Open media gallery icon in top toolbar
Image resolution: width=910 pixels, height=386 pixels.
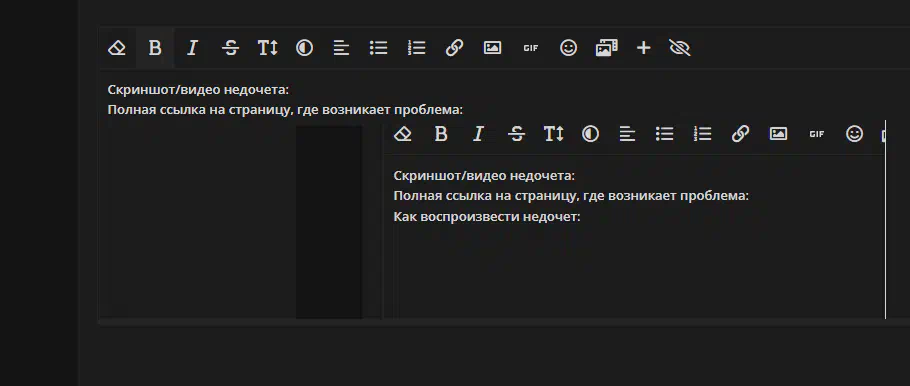pyautogui.click(x=606, y=48)
